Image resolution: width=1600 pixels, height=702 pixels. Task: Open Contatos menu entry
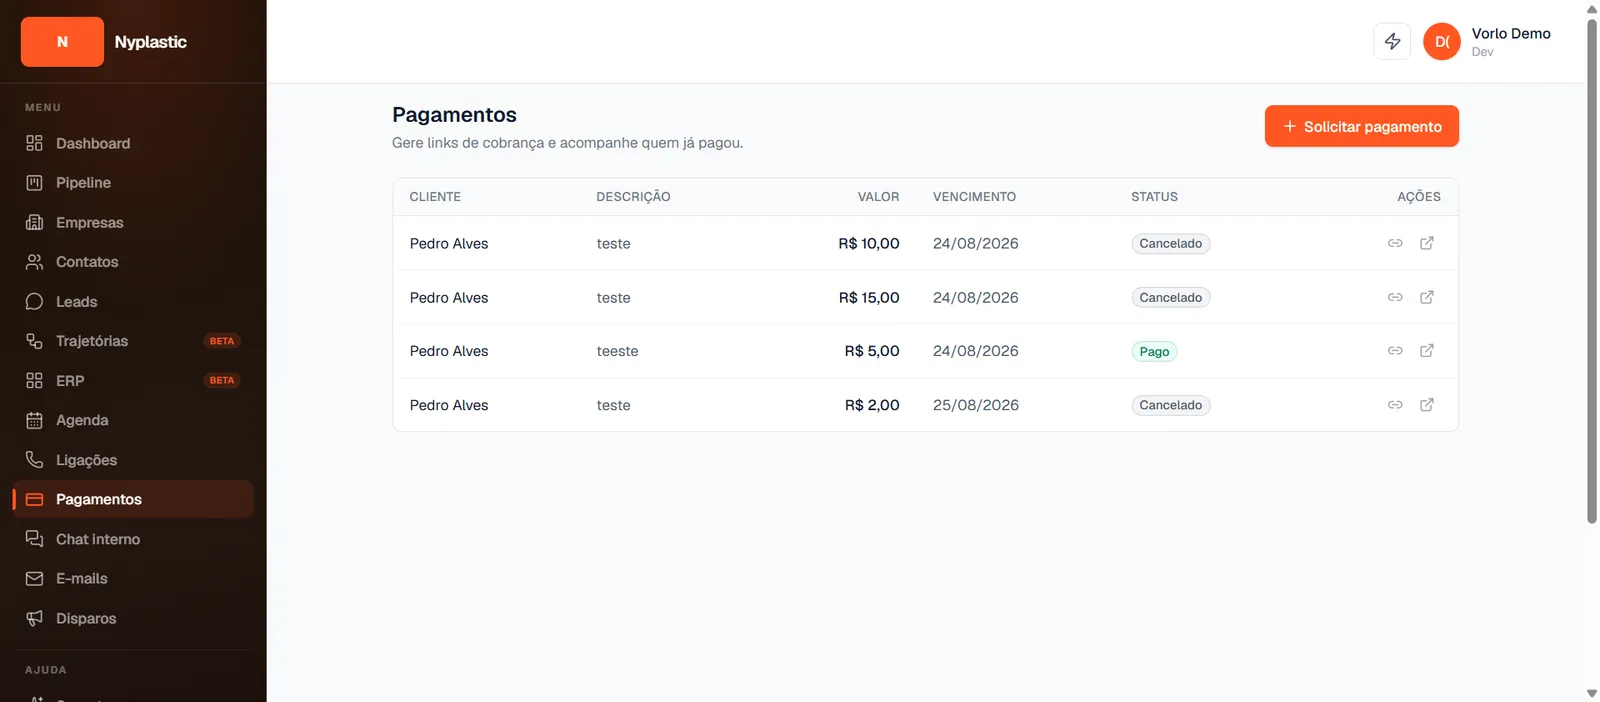coord(133,262)
